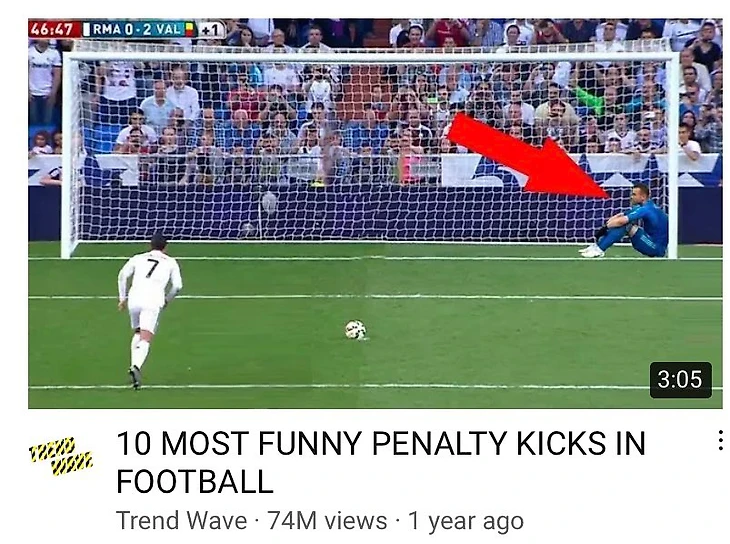The height and width of the screenshot is (544, 730).
Task: Open the three-dot more options menu
Action: click(720, 441)
